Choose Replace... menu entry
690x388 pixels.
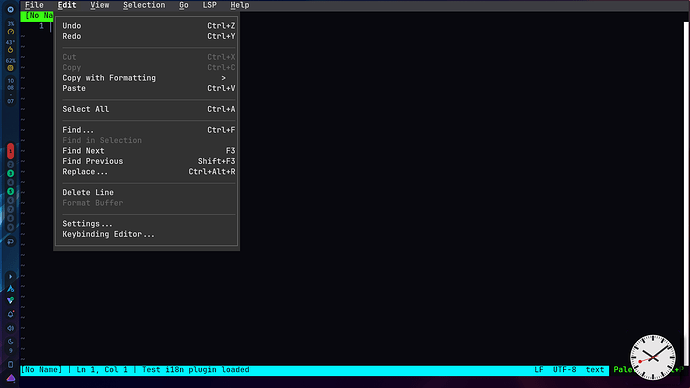point(148,172)
